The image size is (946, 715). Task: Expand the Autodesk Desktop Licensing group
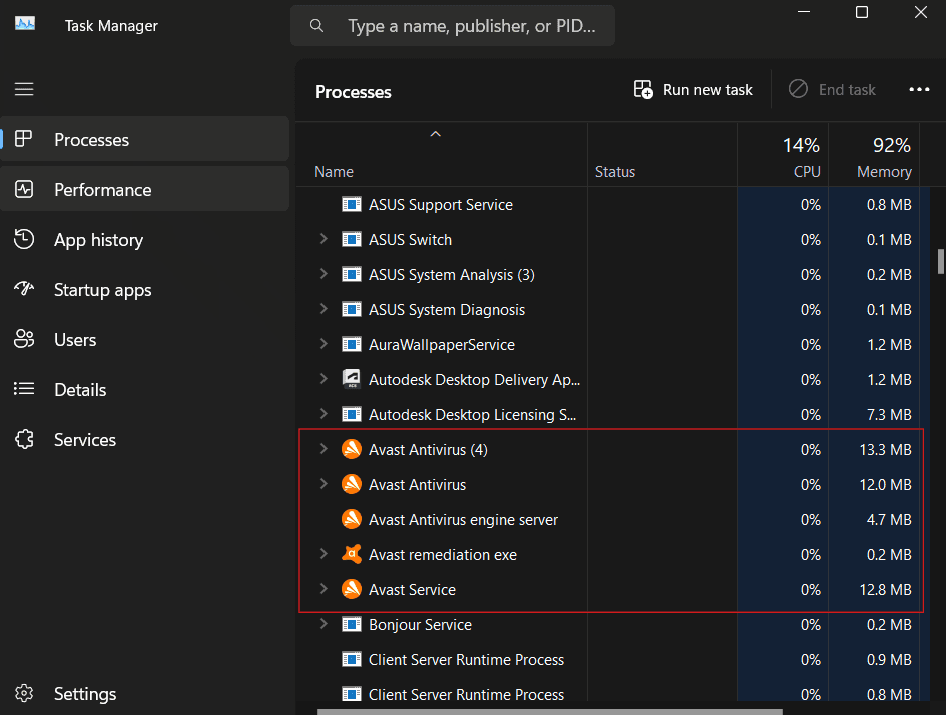(323, 414)
